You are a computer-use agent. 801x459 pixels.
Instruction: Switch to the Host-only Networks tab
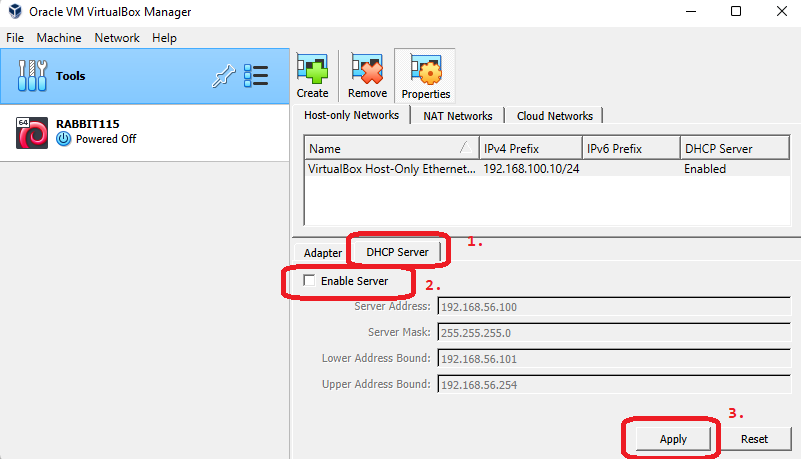coord(351,115)
